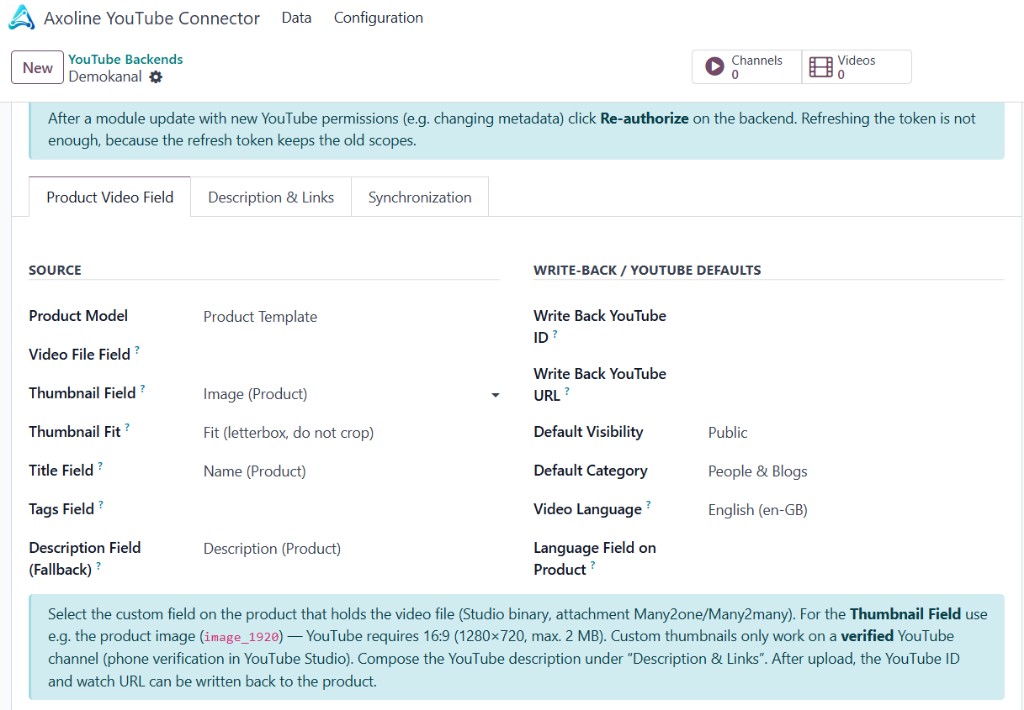This screenshot has height=710, width=1024.
Task: Show help for Description Field (Fallback)
Action: [x=99, y=566]
